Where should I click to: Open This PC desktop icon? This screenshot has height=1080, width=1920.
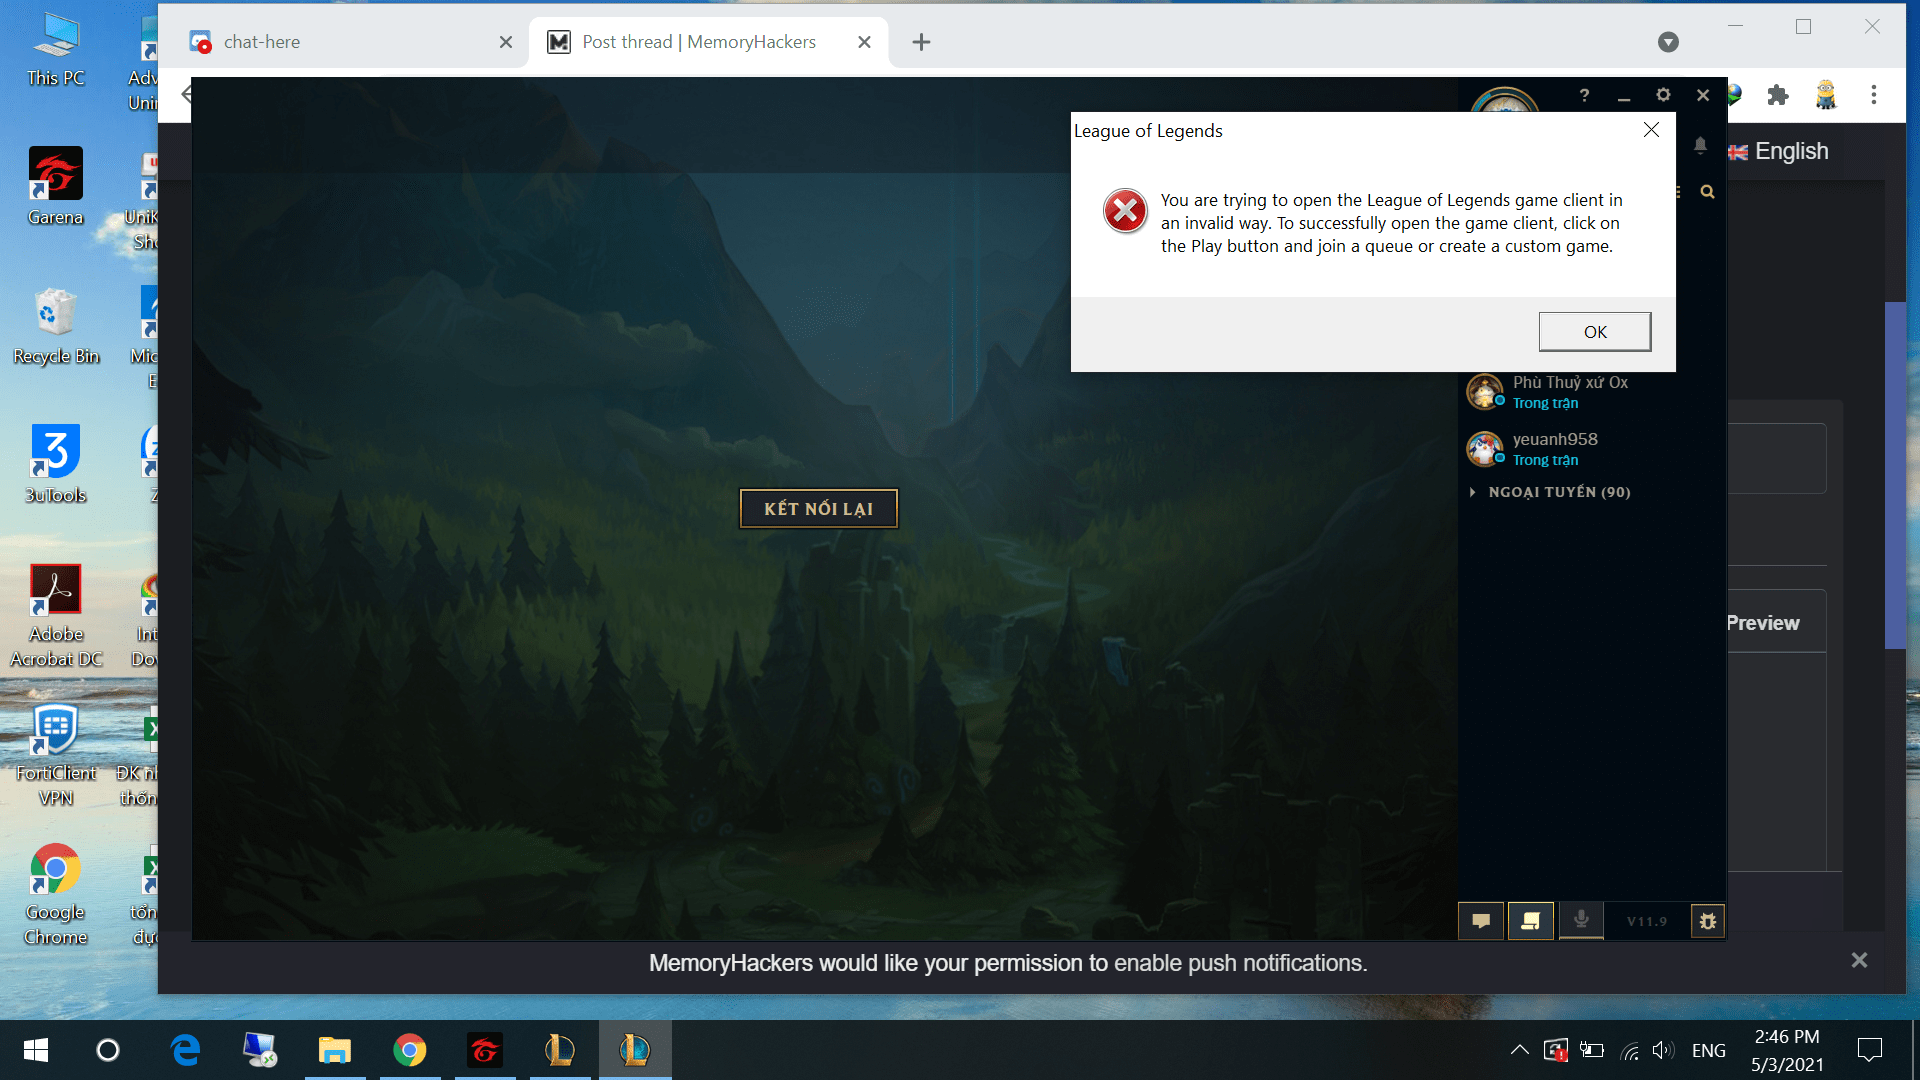pyautogui.click(x=56, y=50)
